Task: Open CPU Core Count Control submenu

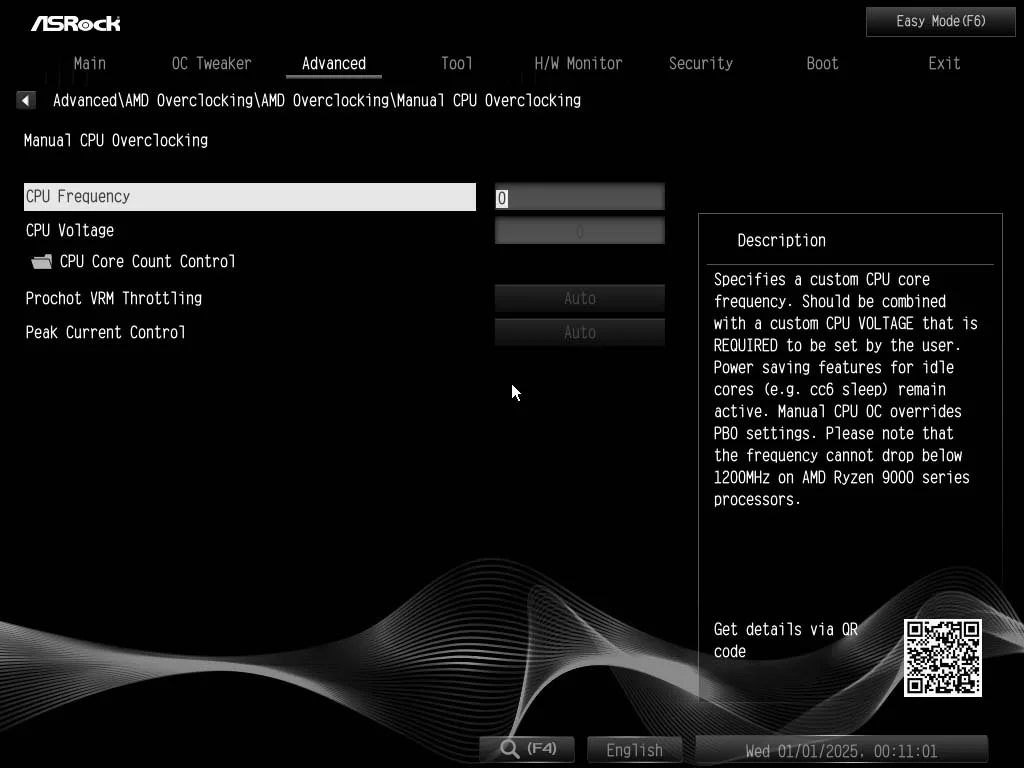Action: (x=148, y=262)
